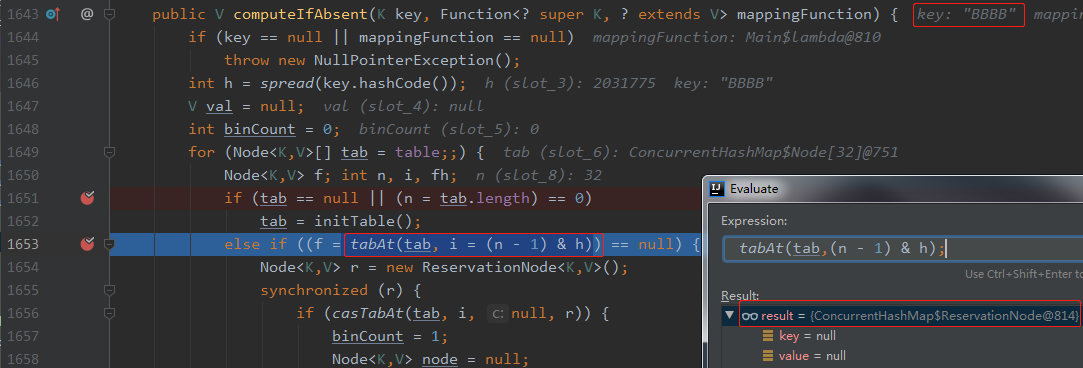Click the 'Use Ctrl+Shift+Enter to' hint text
The image size is (1083, 368).
coord(1024,274)
